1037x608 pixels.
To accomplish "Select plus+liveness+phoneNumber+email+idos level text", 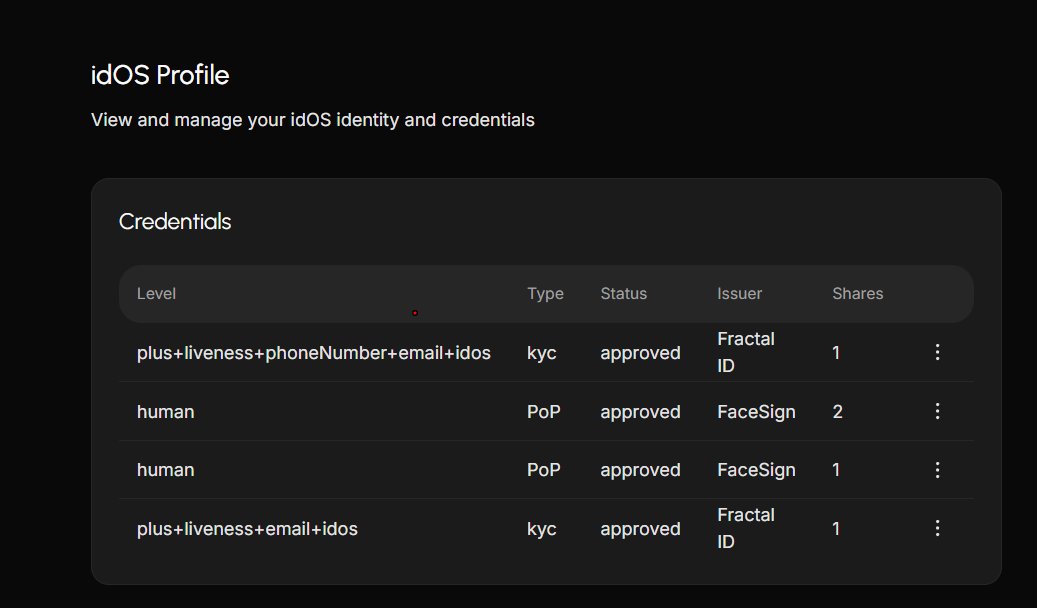I will coord(313,353).
